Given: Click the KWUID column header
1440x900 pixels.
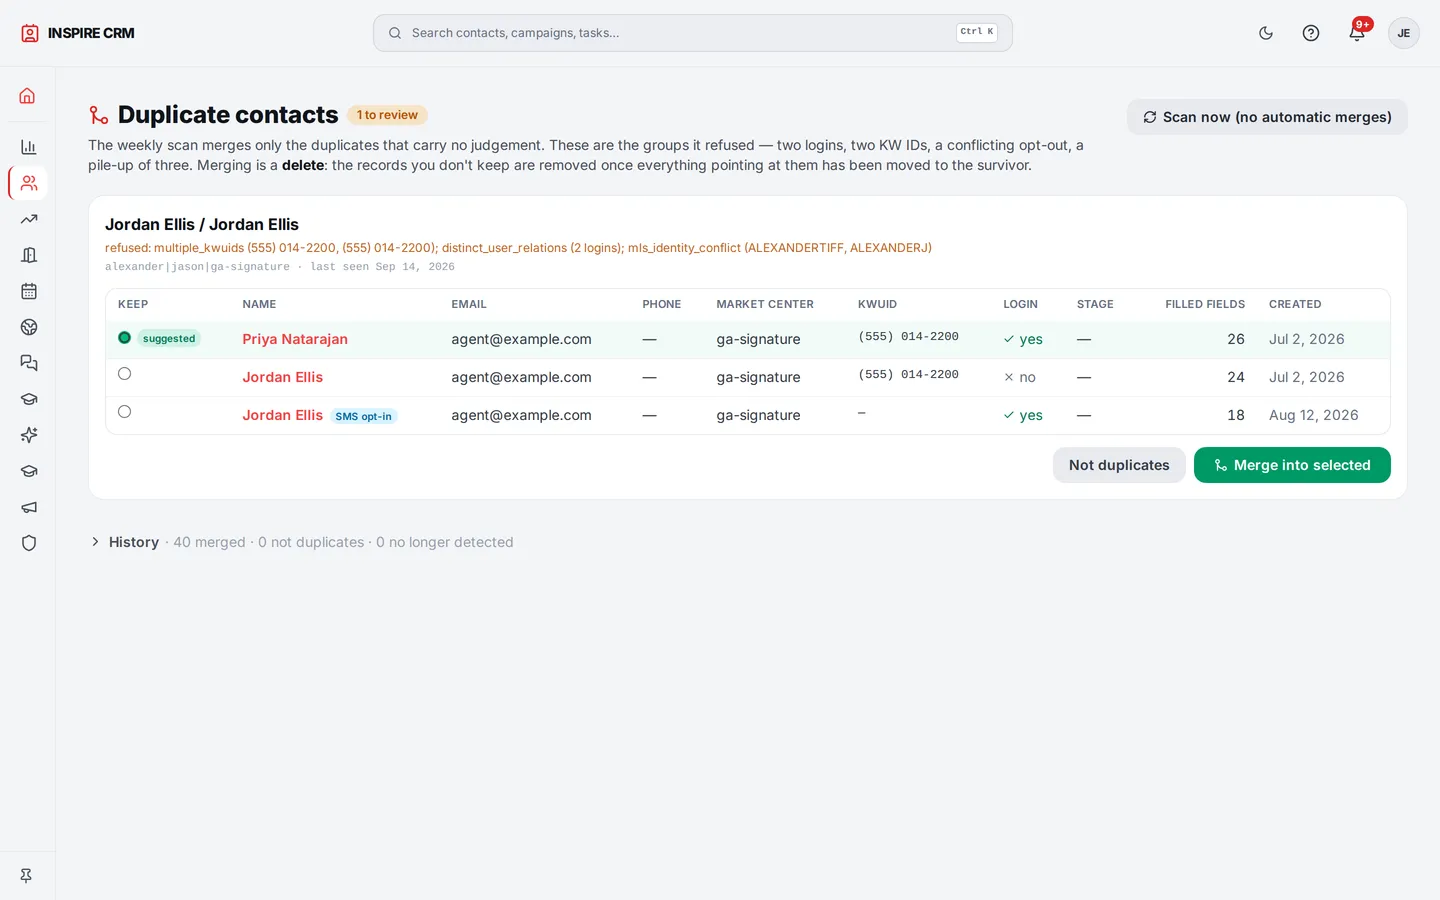Looking at the screenshot, I should point(877,304).
